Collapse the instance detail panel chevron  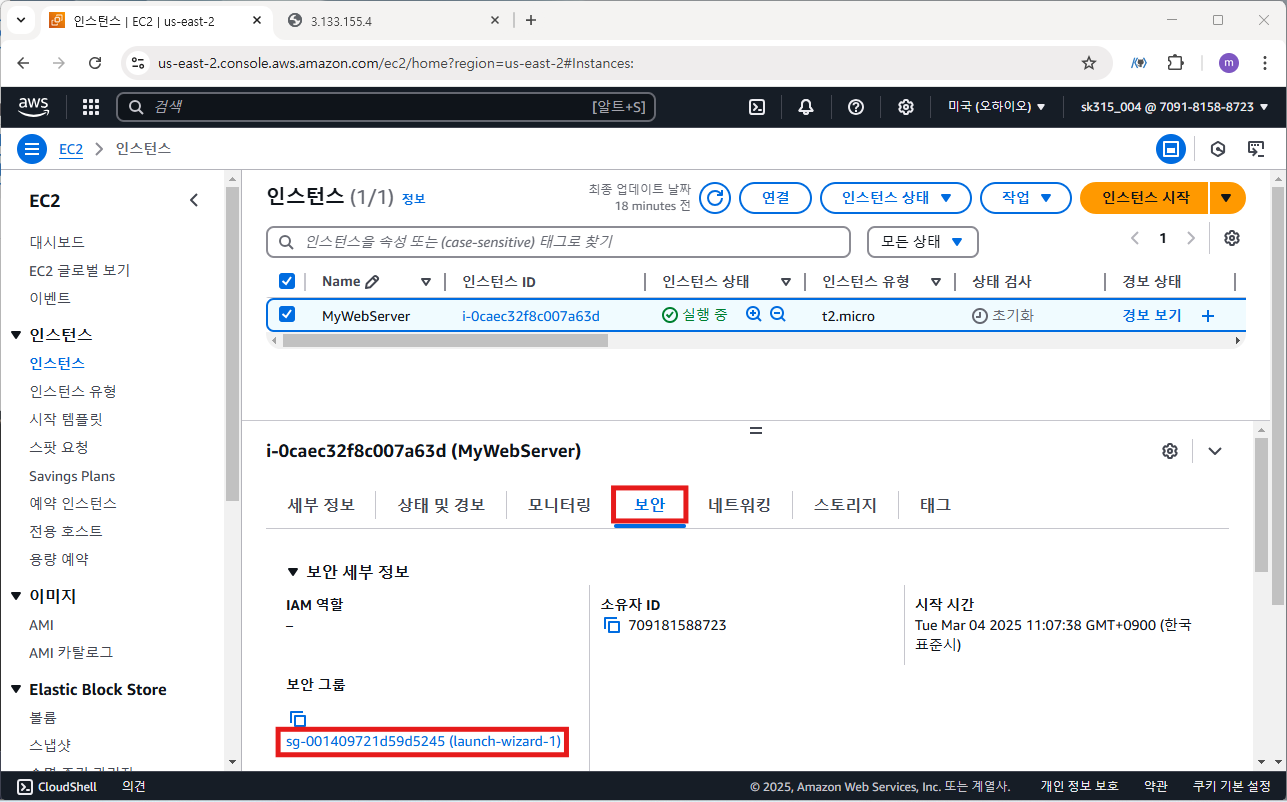[1215, 451]
